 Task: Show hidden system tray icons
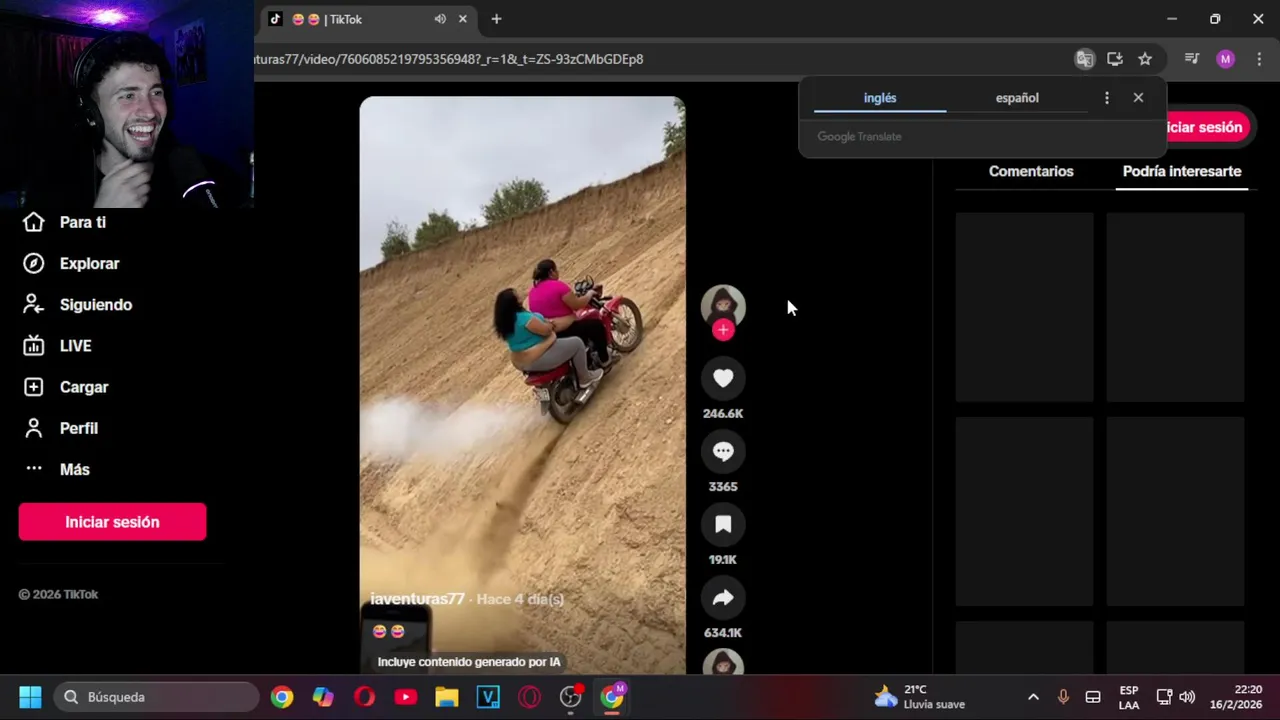click(x=1033, y=697)
